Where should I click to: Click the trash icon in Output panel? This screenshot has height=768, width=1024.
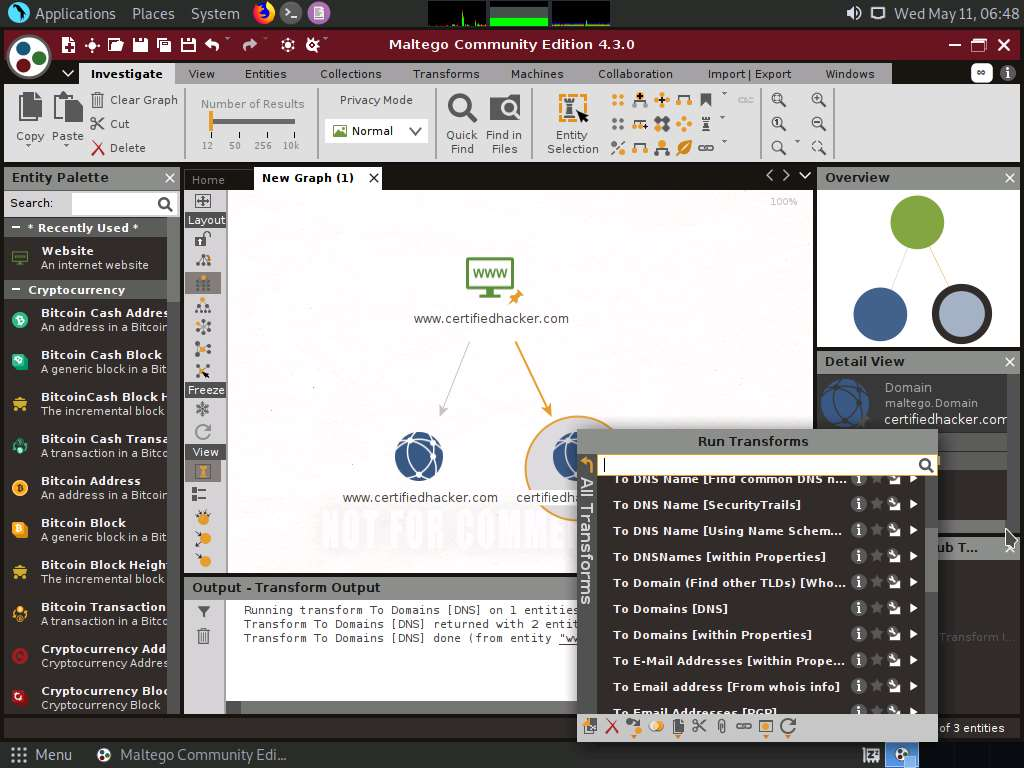[204, 636]
